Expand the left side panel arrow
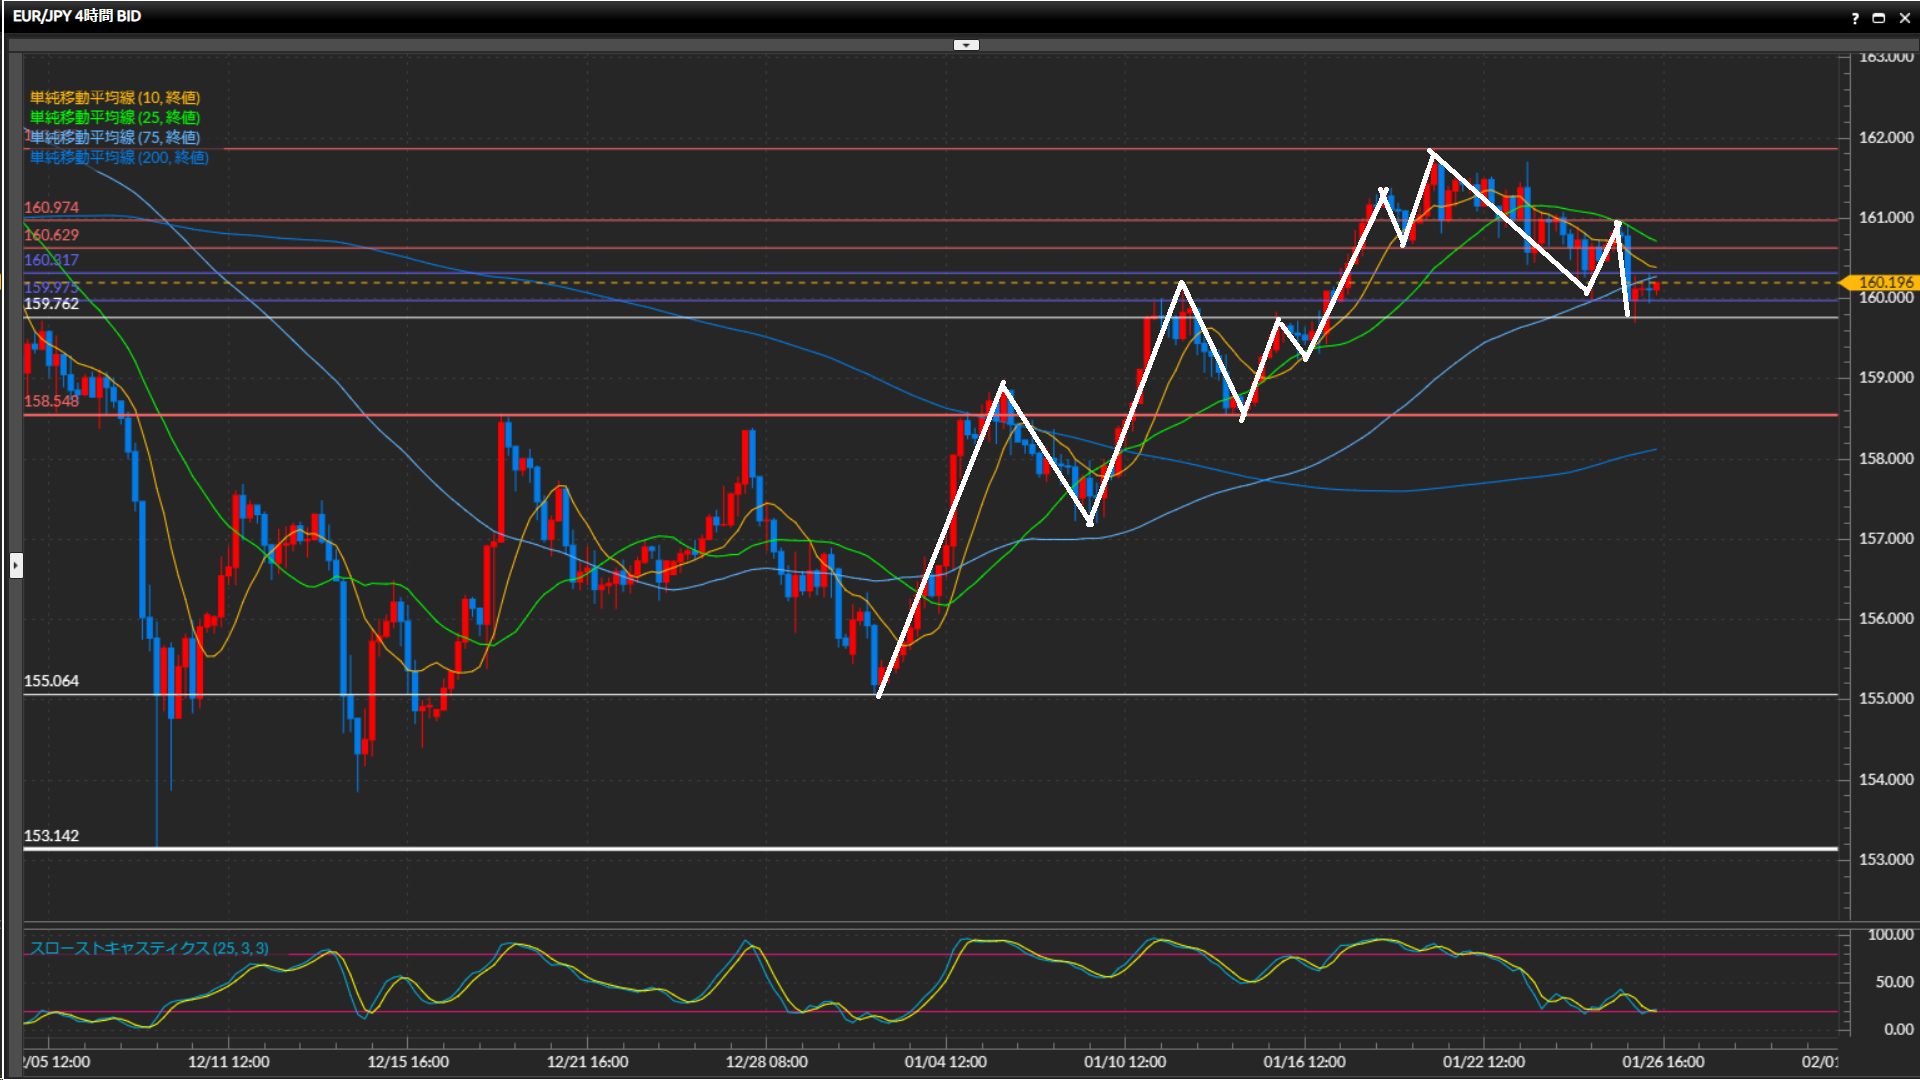This screenshot has height=1080, width=1920. [16, 566]
